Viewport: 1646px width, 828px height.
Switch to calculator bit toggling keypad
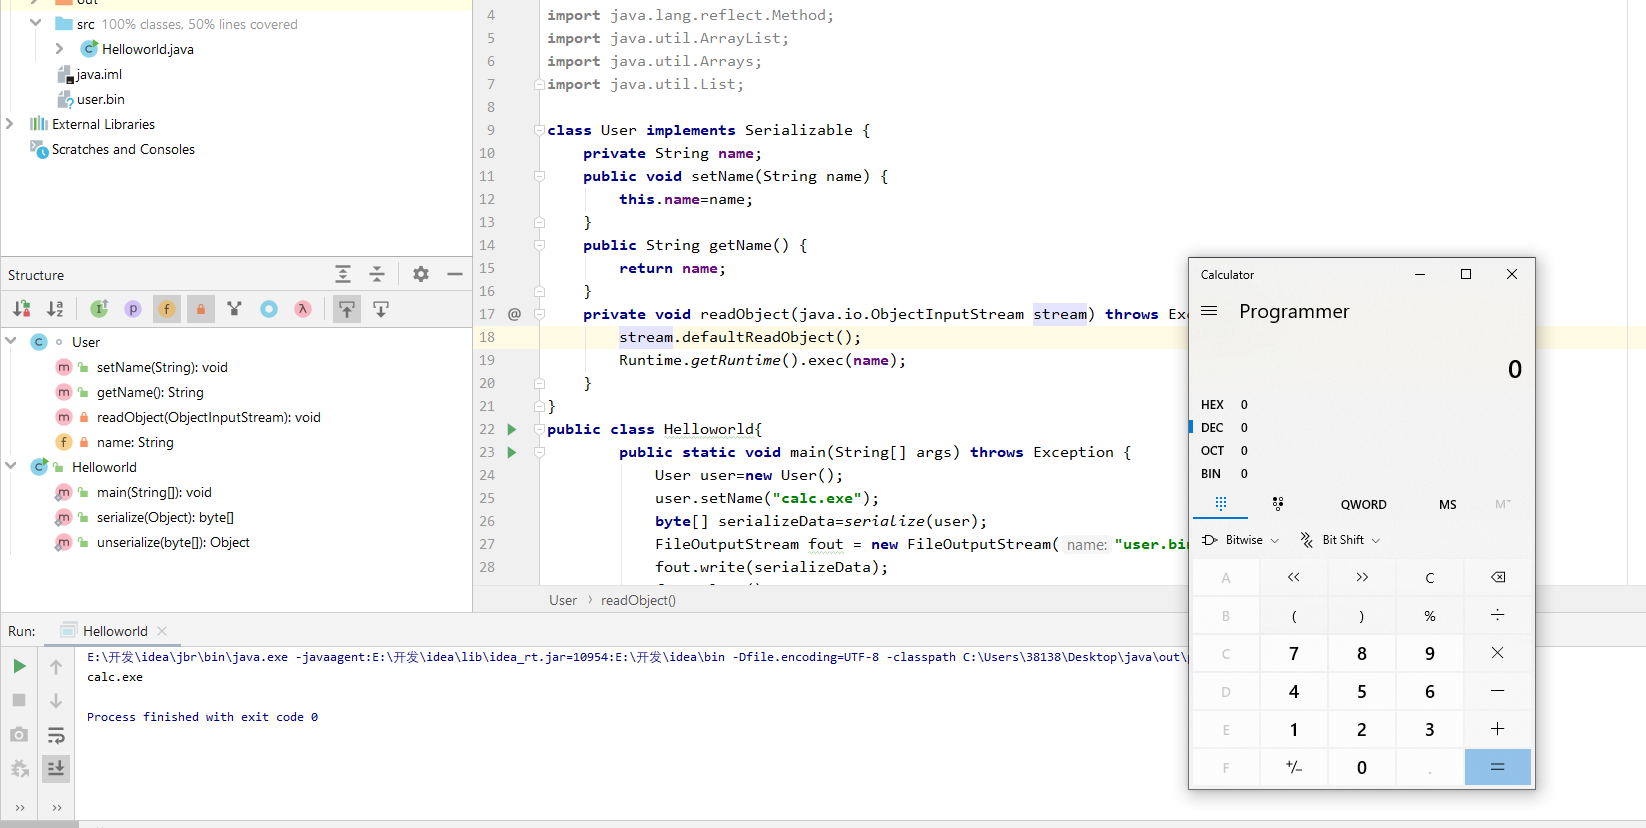point(1277,504)
